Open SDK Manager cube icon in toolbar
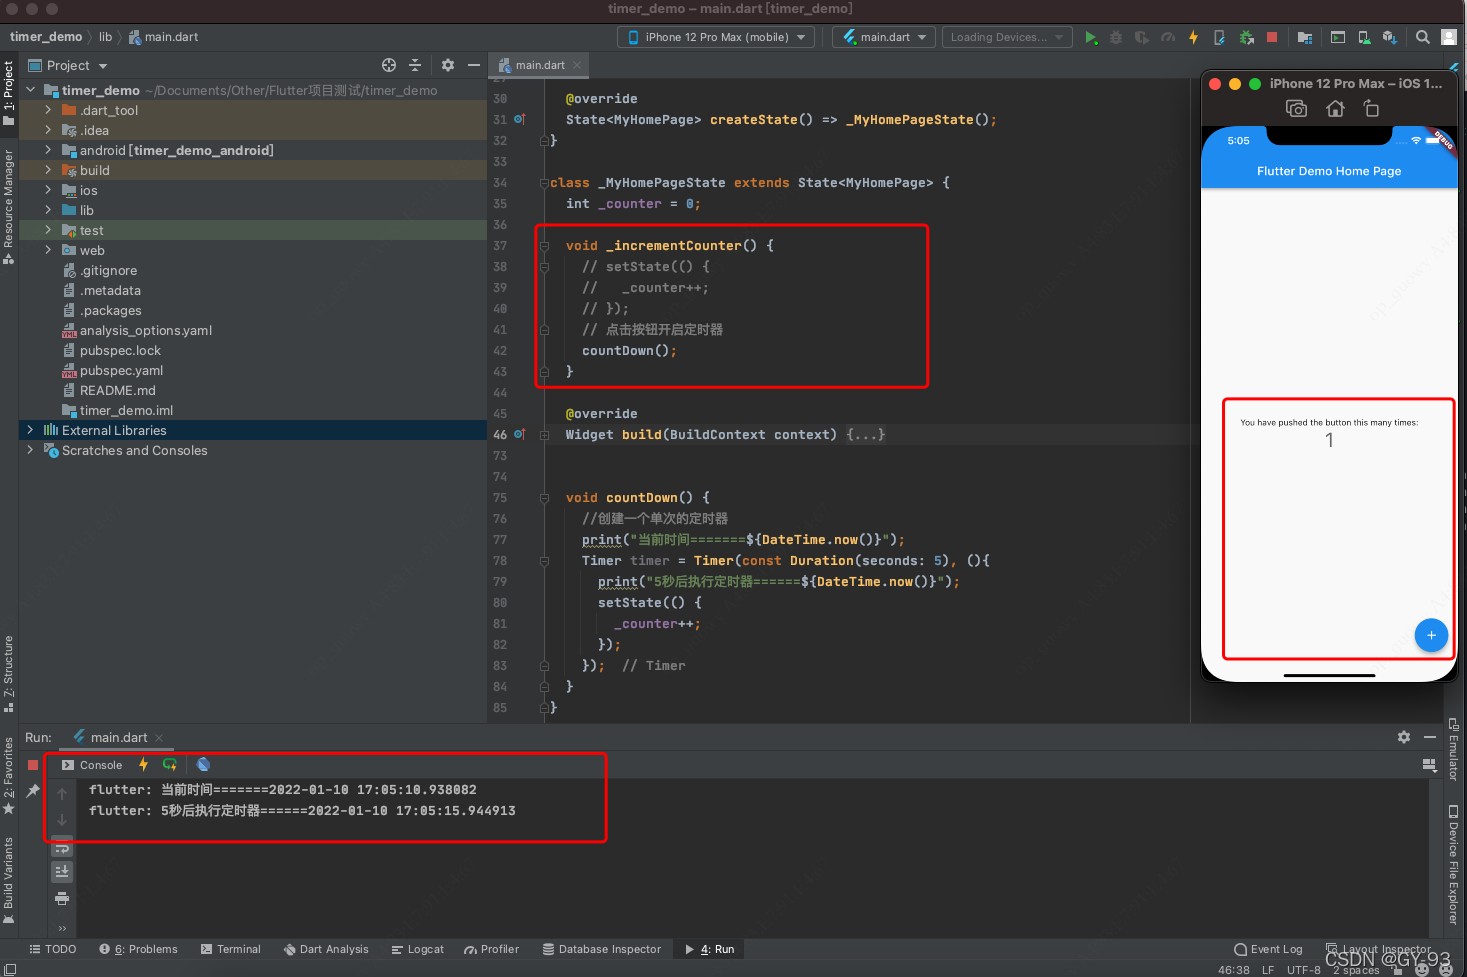This screenshot has height=977, width=1467. (x=1390, y=37)
